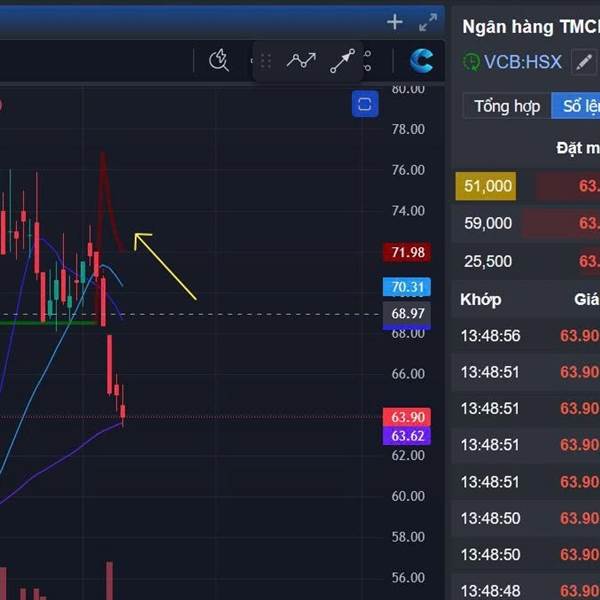Click the 60.00 price axis label
This screenshot has width=600, height=600.
pyautogui.click(x=408, y=496)
